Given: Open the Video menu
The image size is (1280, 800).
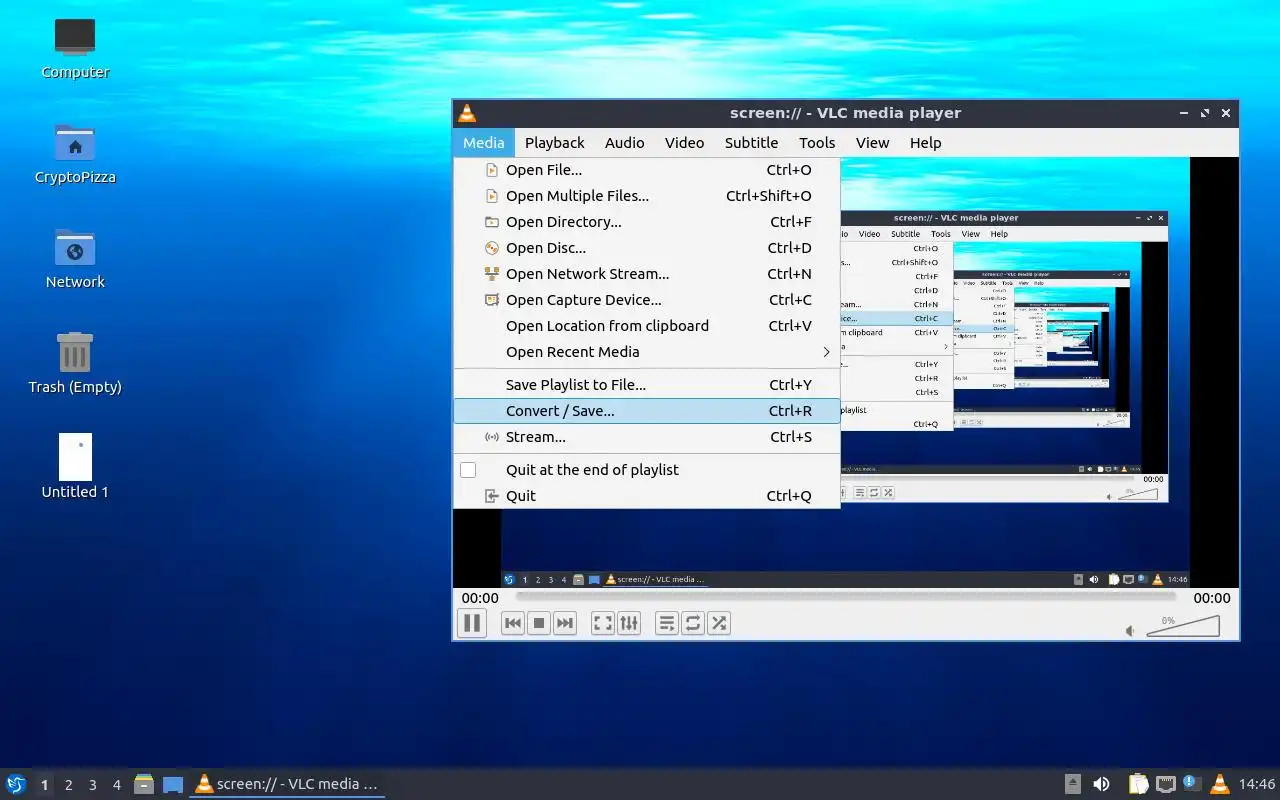Looking at the screenshot, I should 684,143.
